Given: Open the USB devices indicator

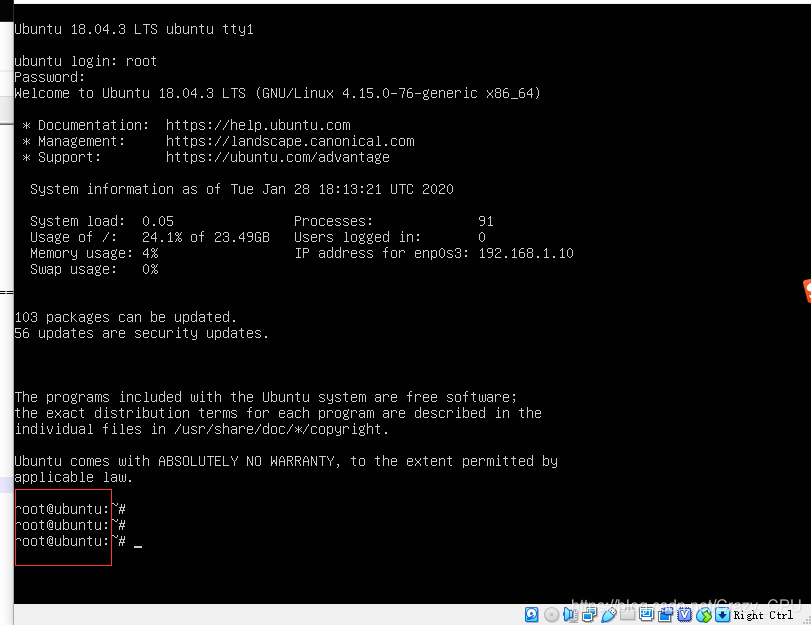Looking at the screenshot, I should 608,615.
